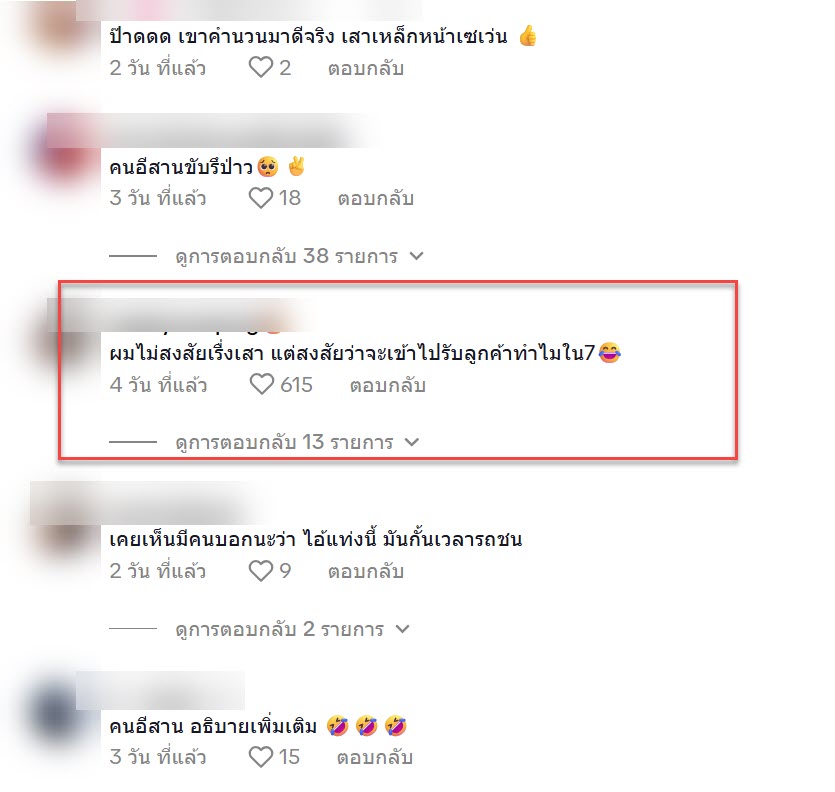The width and height of the screenshot is (835, 792).
Task: Expand the 13 replies thread
Action: click(x=284, y=442)
